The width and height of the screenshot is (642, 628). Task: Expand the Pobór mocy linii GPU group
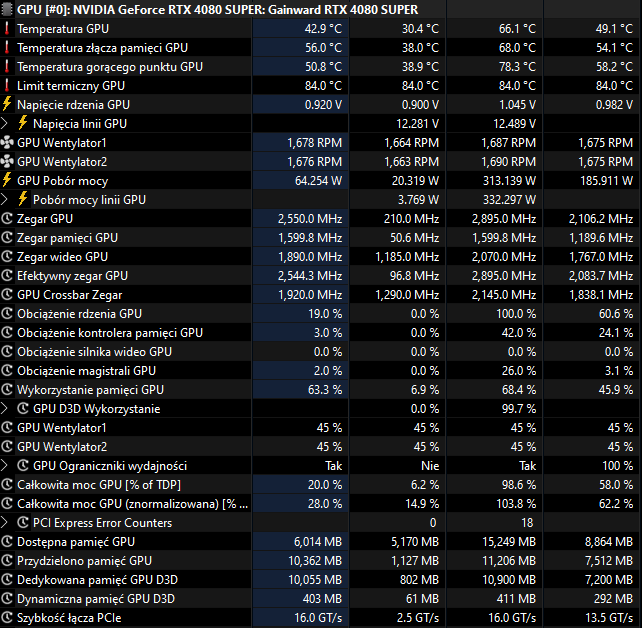pyautogui.click(x=5, y=199)
